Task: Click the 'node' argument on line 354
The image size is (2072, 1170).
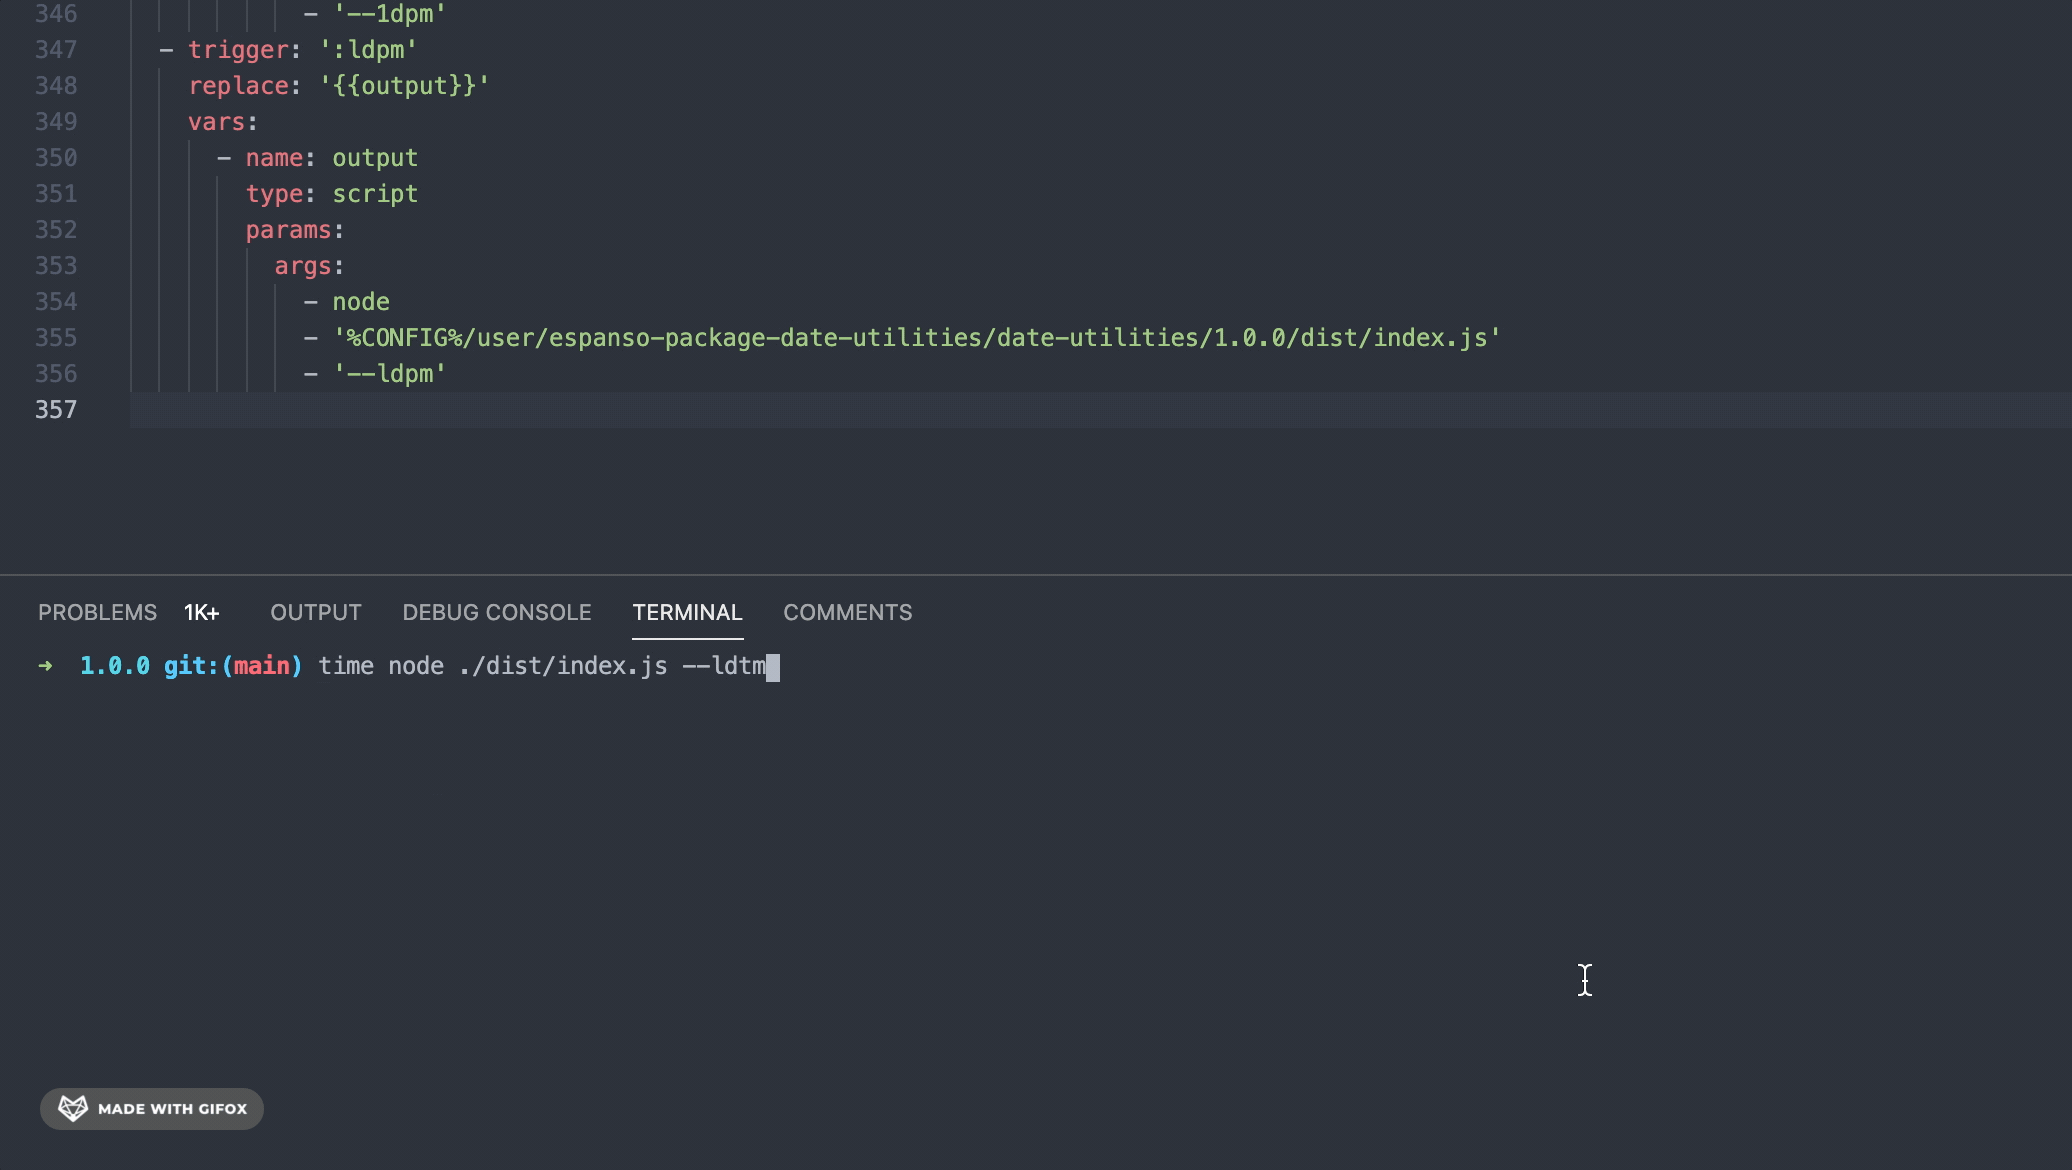Action: coord(362,301)
